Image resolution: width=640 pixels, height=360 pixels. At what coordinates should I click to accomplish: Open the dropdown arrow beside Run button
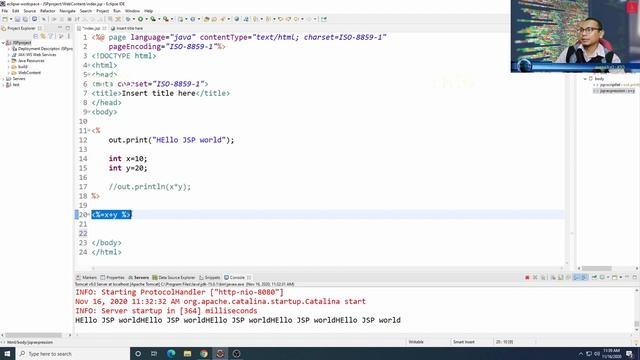tap(146, 19)
